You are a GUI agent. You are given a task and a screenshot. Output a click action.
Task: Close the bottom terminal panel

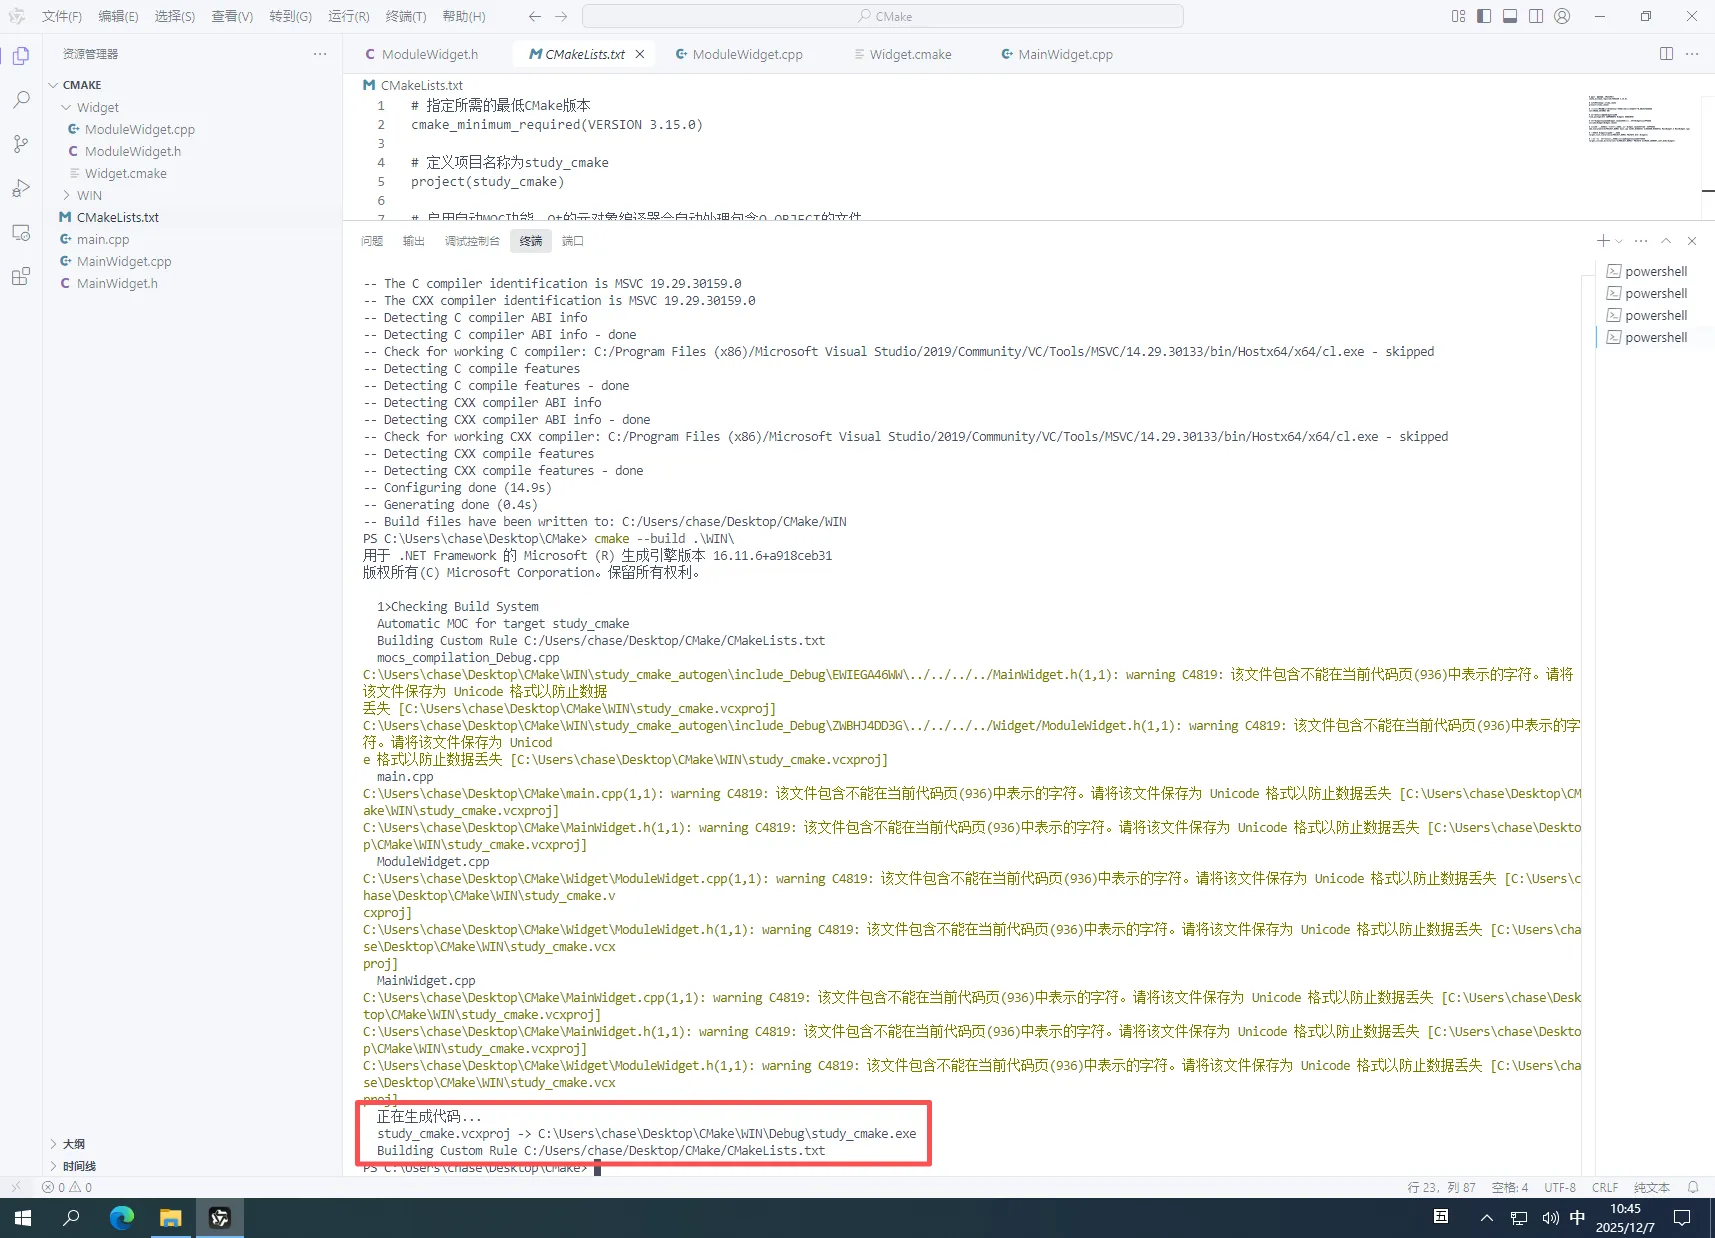point(1692,241)
